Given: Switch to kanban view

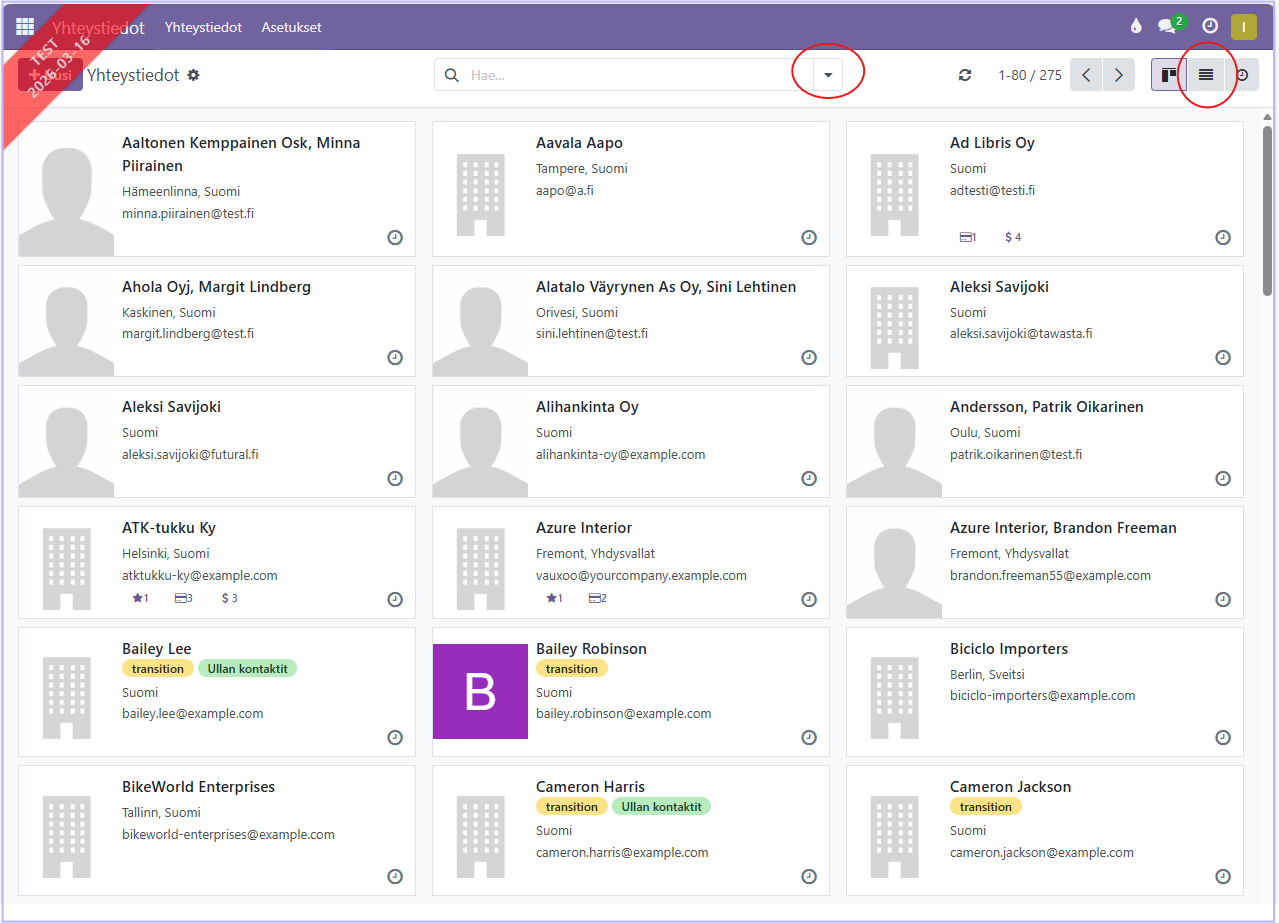Looking at the screenshot, I should [x=1168, y=75].
